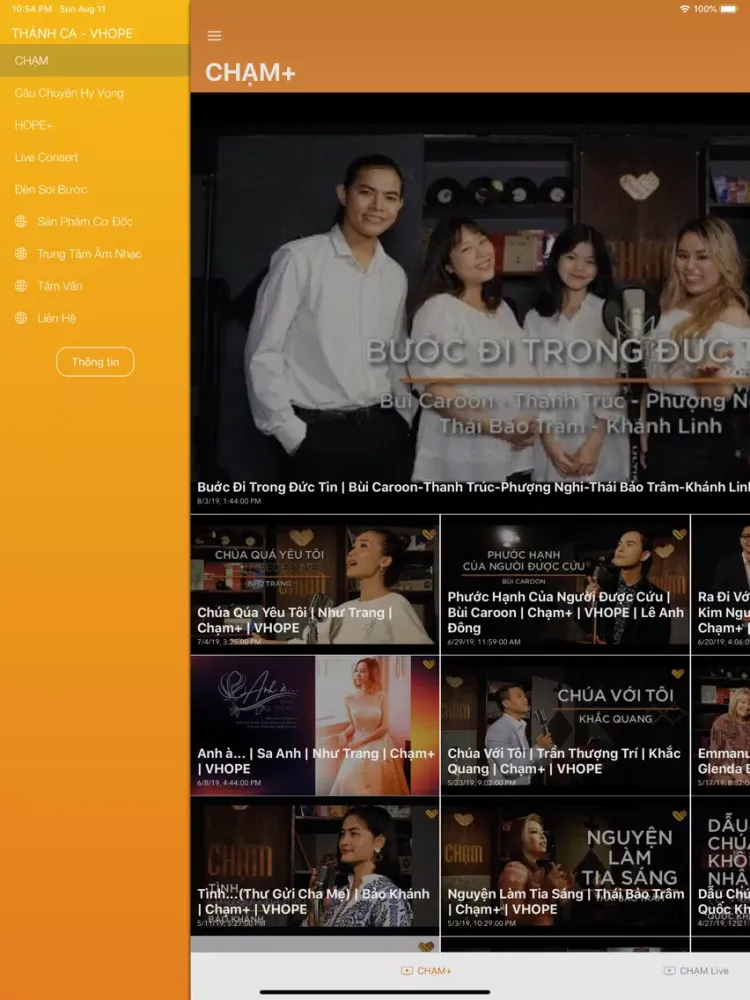Open Anh à... Sa Anh video
The image size is (750, 1000).
coord(314,725)
